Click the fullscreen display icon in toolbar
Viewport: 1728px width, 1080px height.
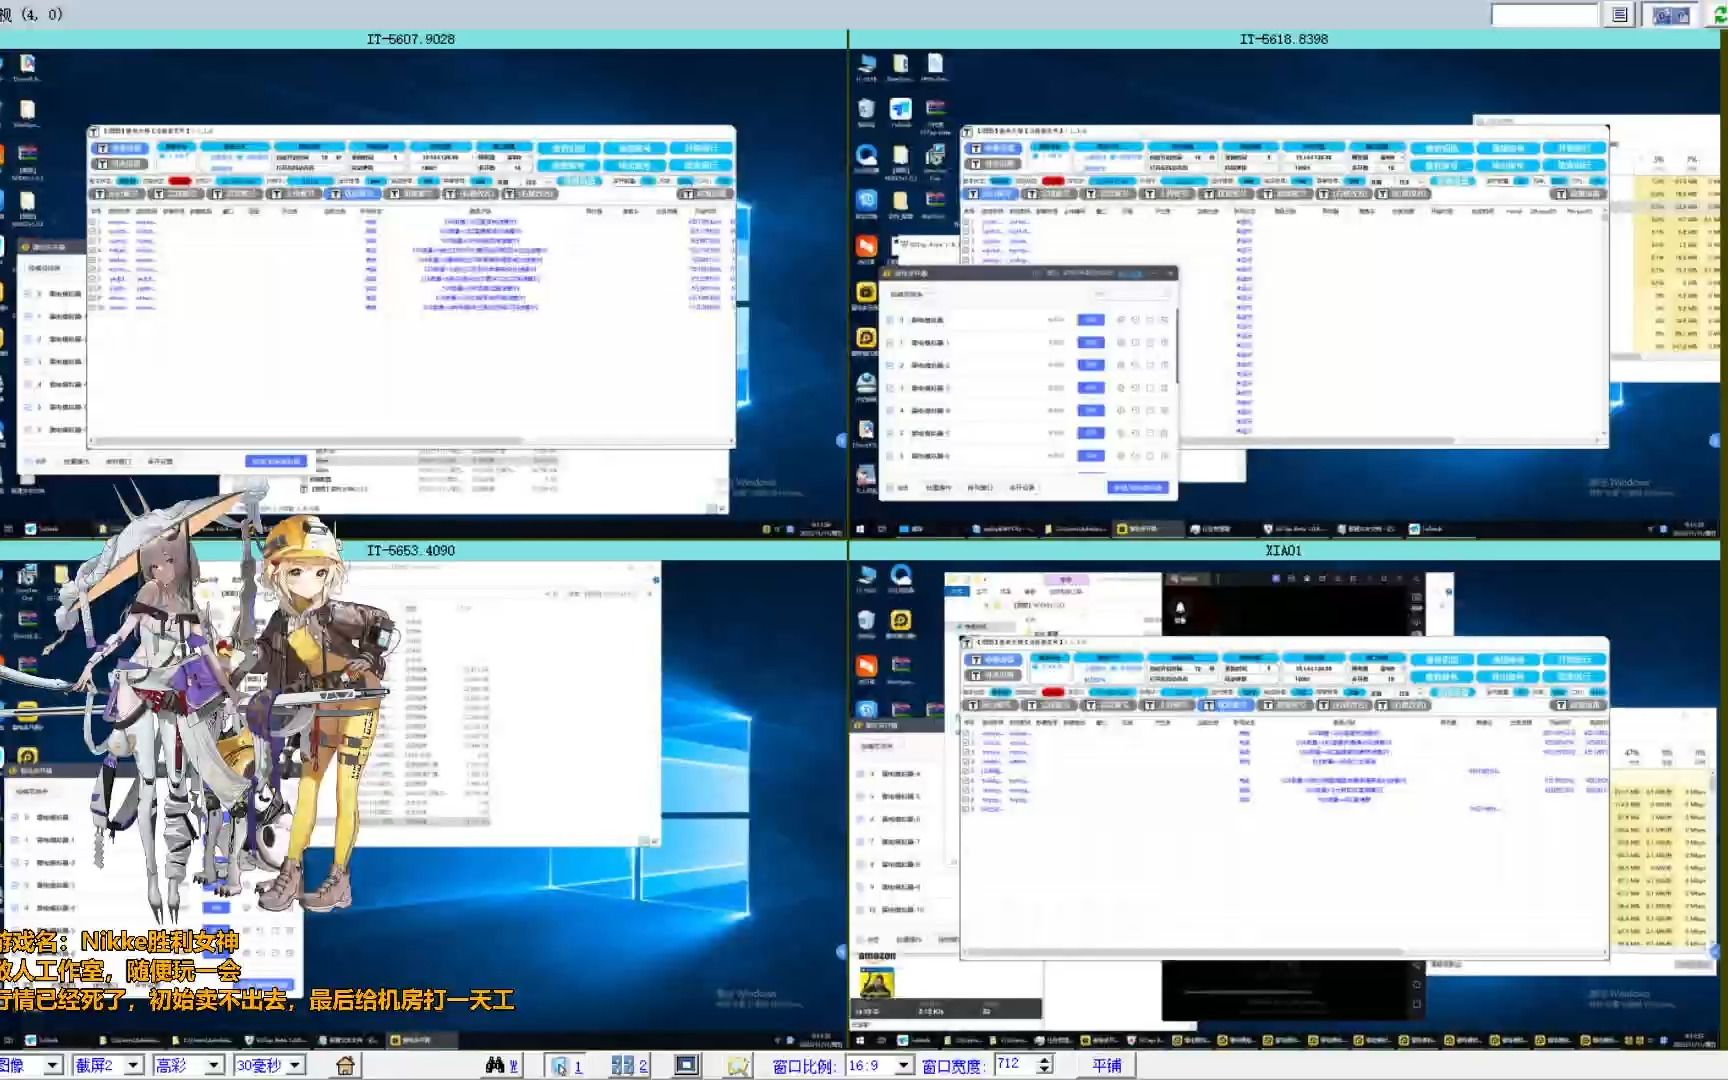click(686, 1065)
